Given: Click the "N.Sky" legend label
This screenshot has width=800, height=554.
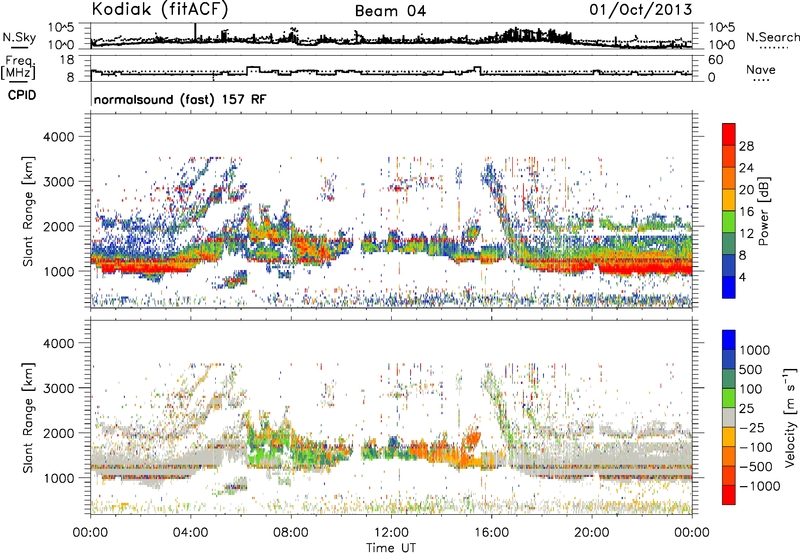Looking at the screenshot, I should point(19,37).
